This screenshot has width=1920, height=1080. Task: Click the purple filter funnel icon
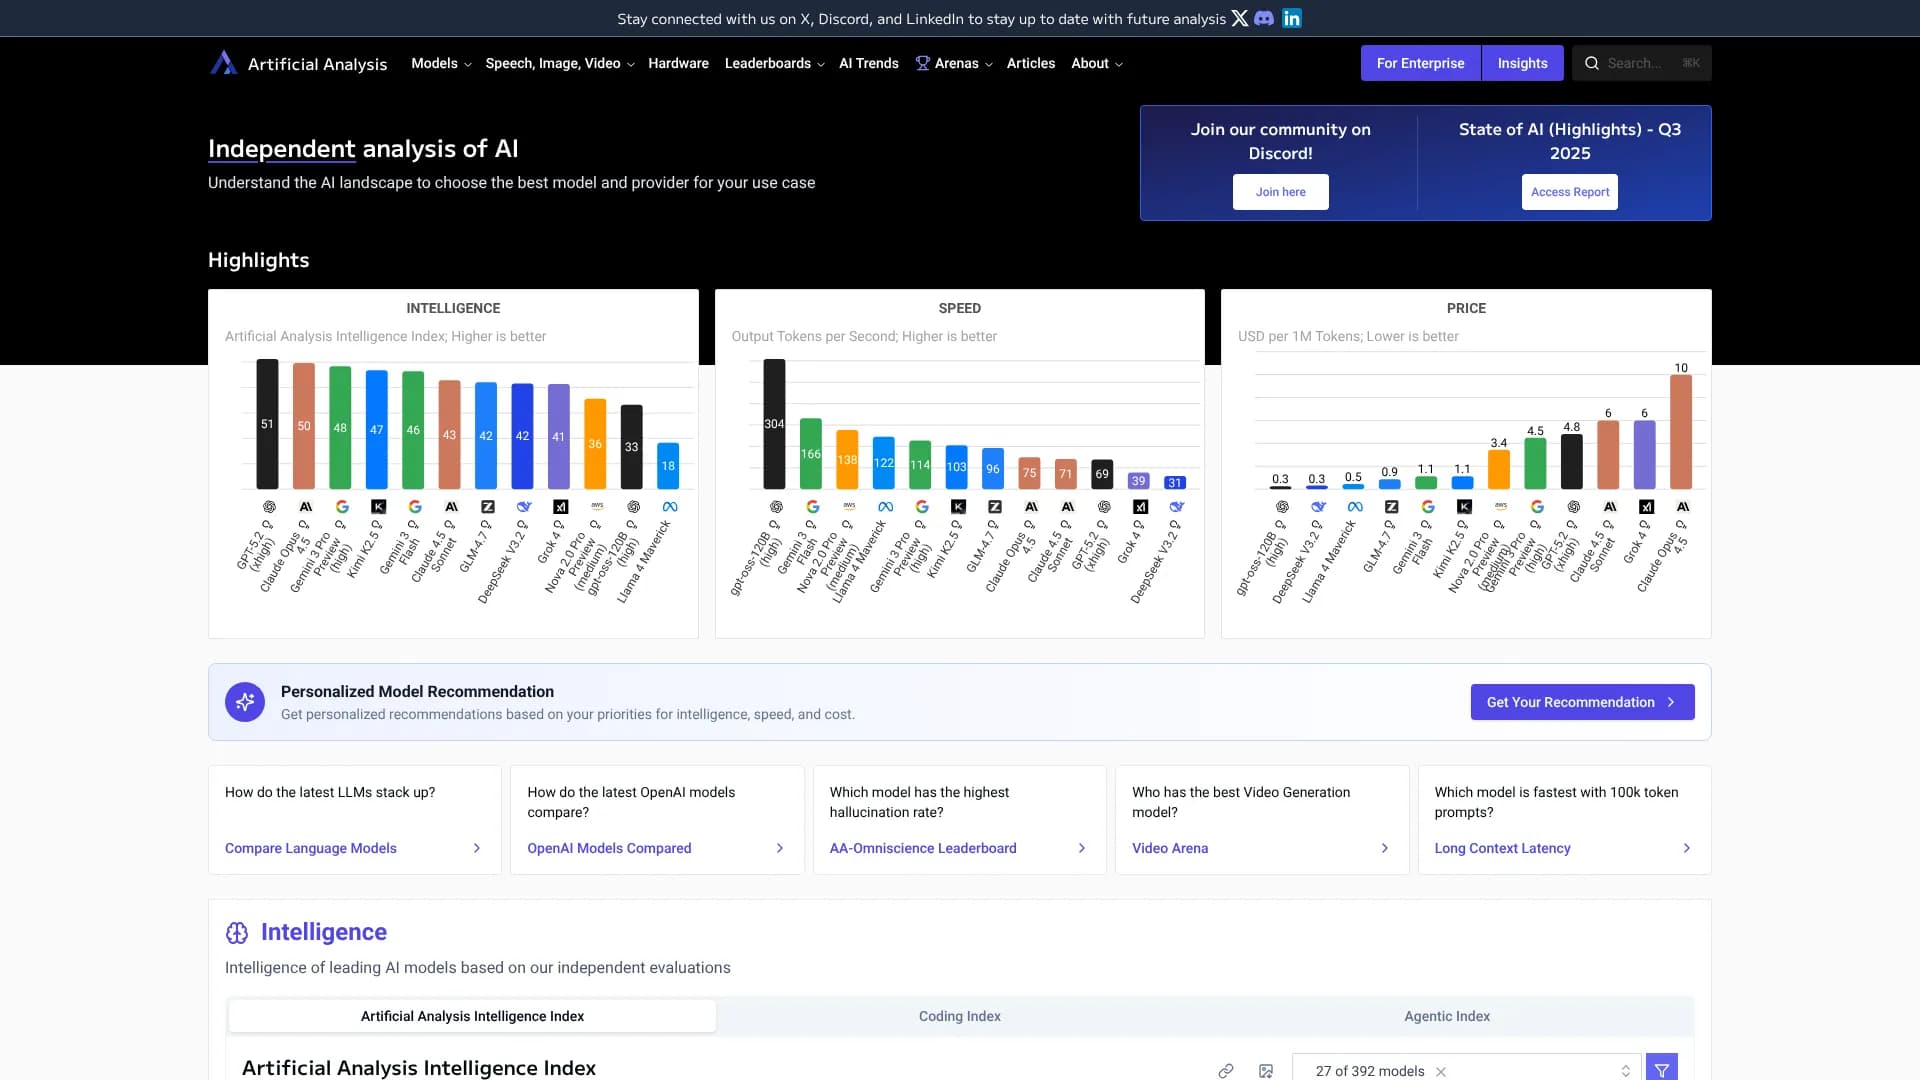[1661, 1070]
